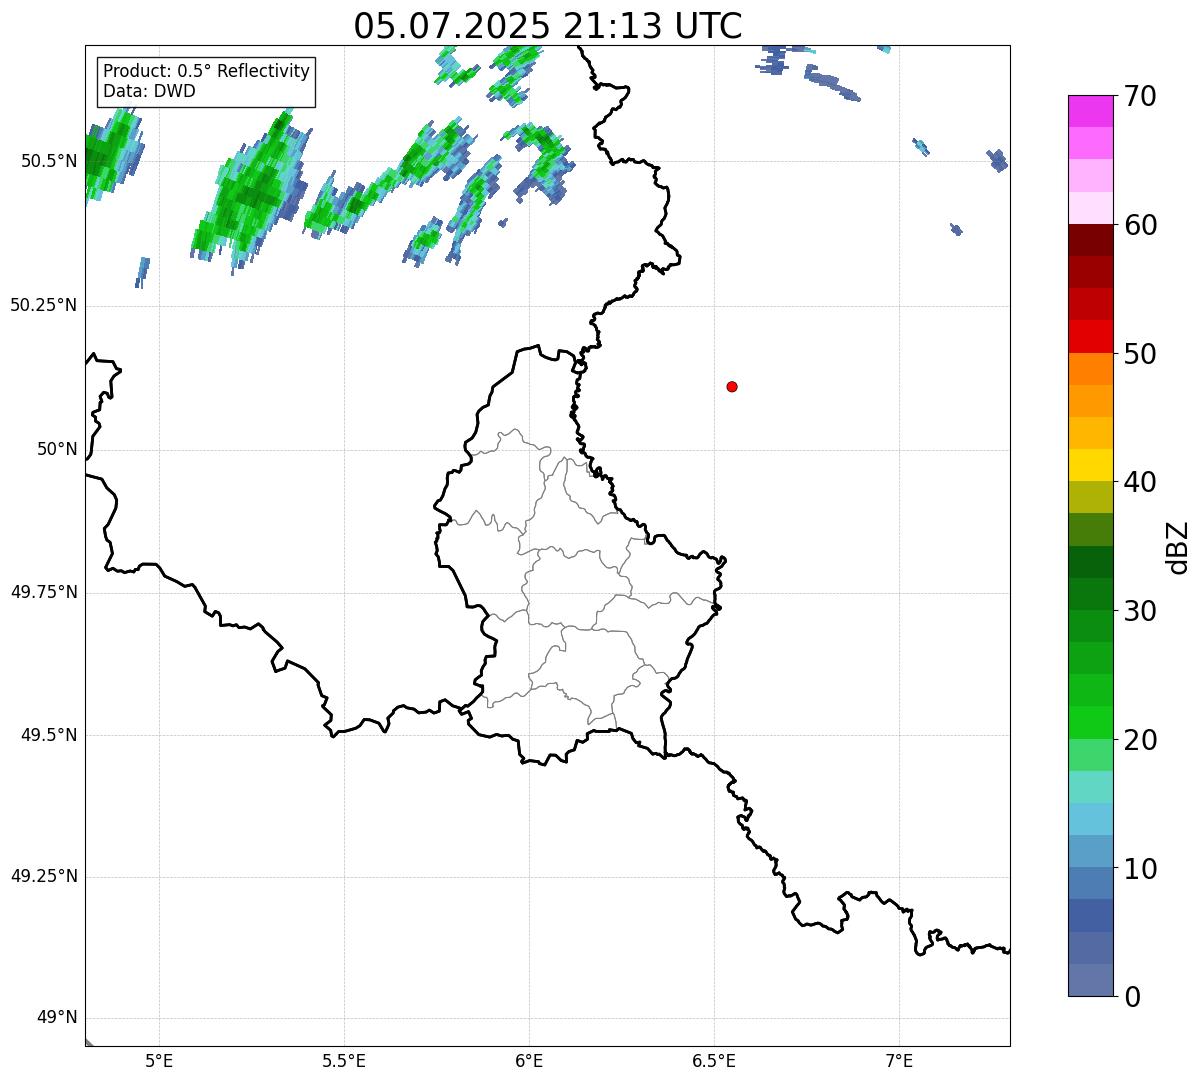Click the 49°N latitude label
Image resolution: width=1202 pixels, height=1081 pixels.
tap(57, 1018)
